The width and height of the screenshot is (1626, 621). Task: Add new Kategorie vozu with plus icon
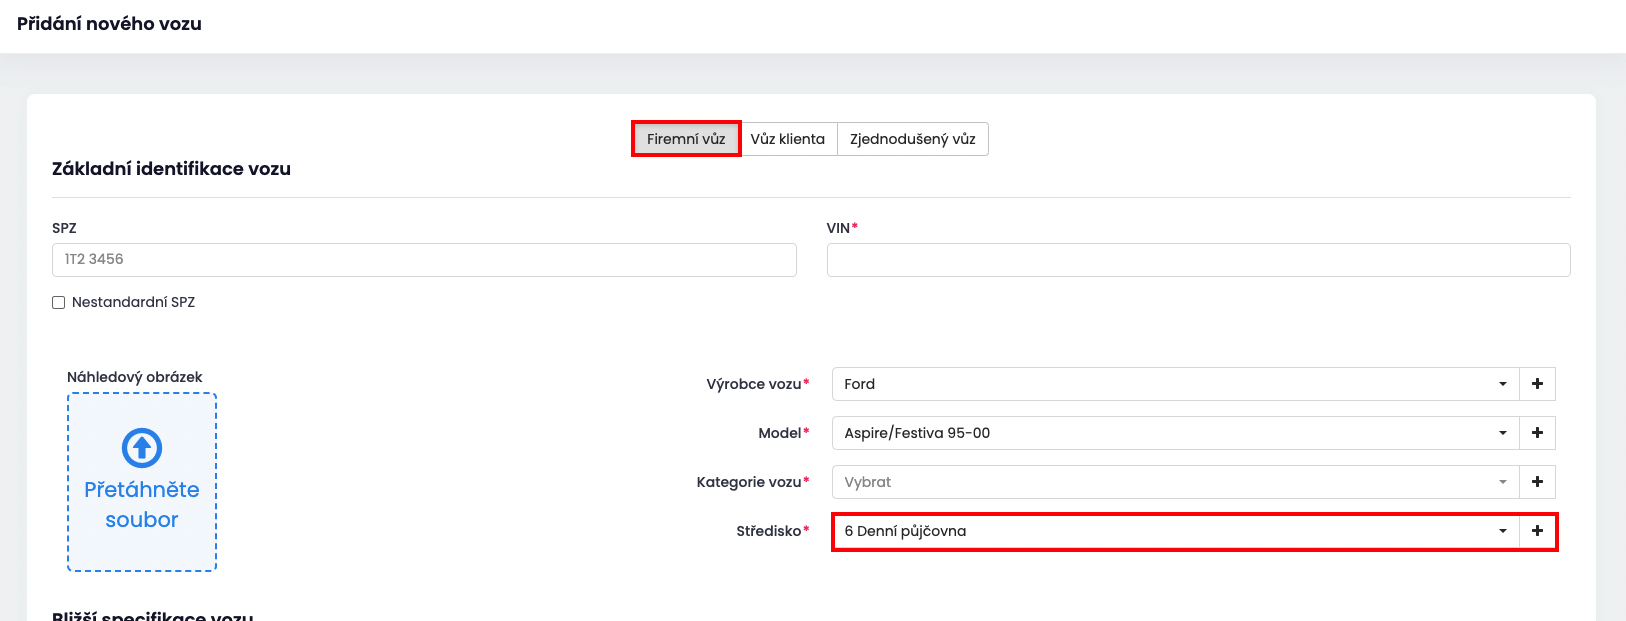1537,482
